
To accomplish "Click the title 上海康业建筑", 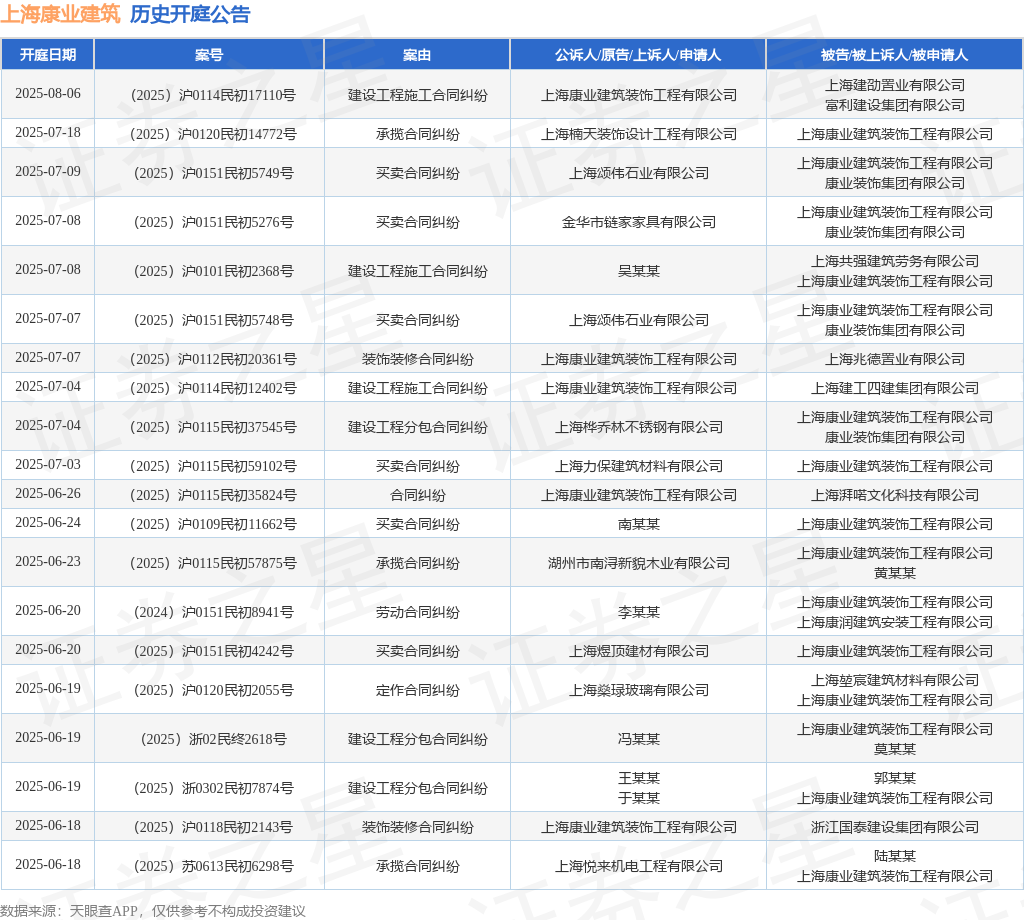I will point(61,14).
